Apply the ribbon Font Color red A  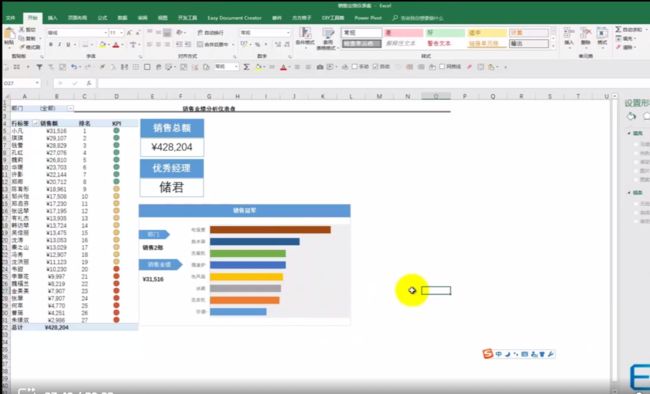coord(116,44)
